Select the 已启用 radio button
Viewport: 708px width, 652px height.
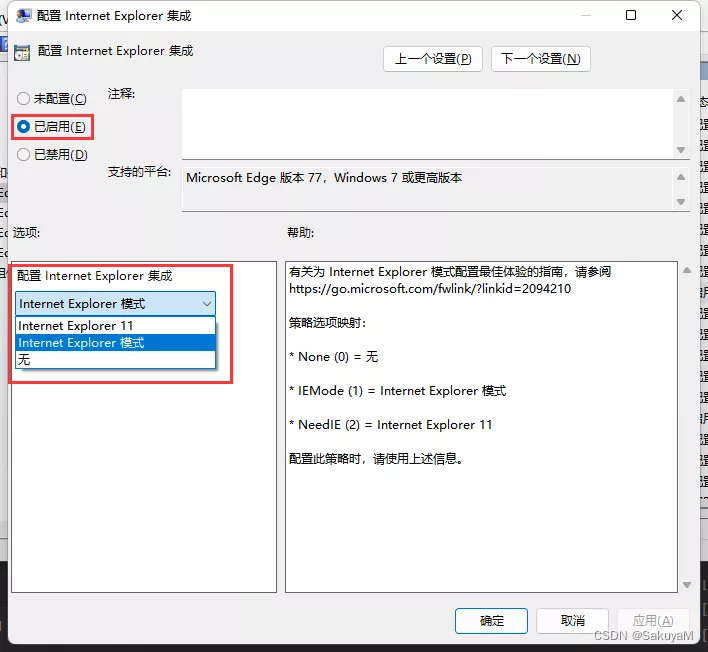point(24,127)
